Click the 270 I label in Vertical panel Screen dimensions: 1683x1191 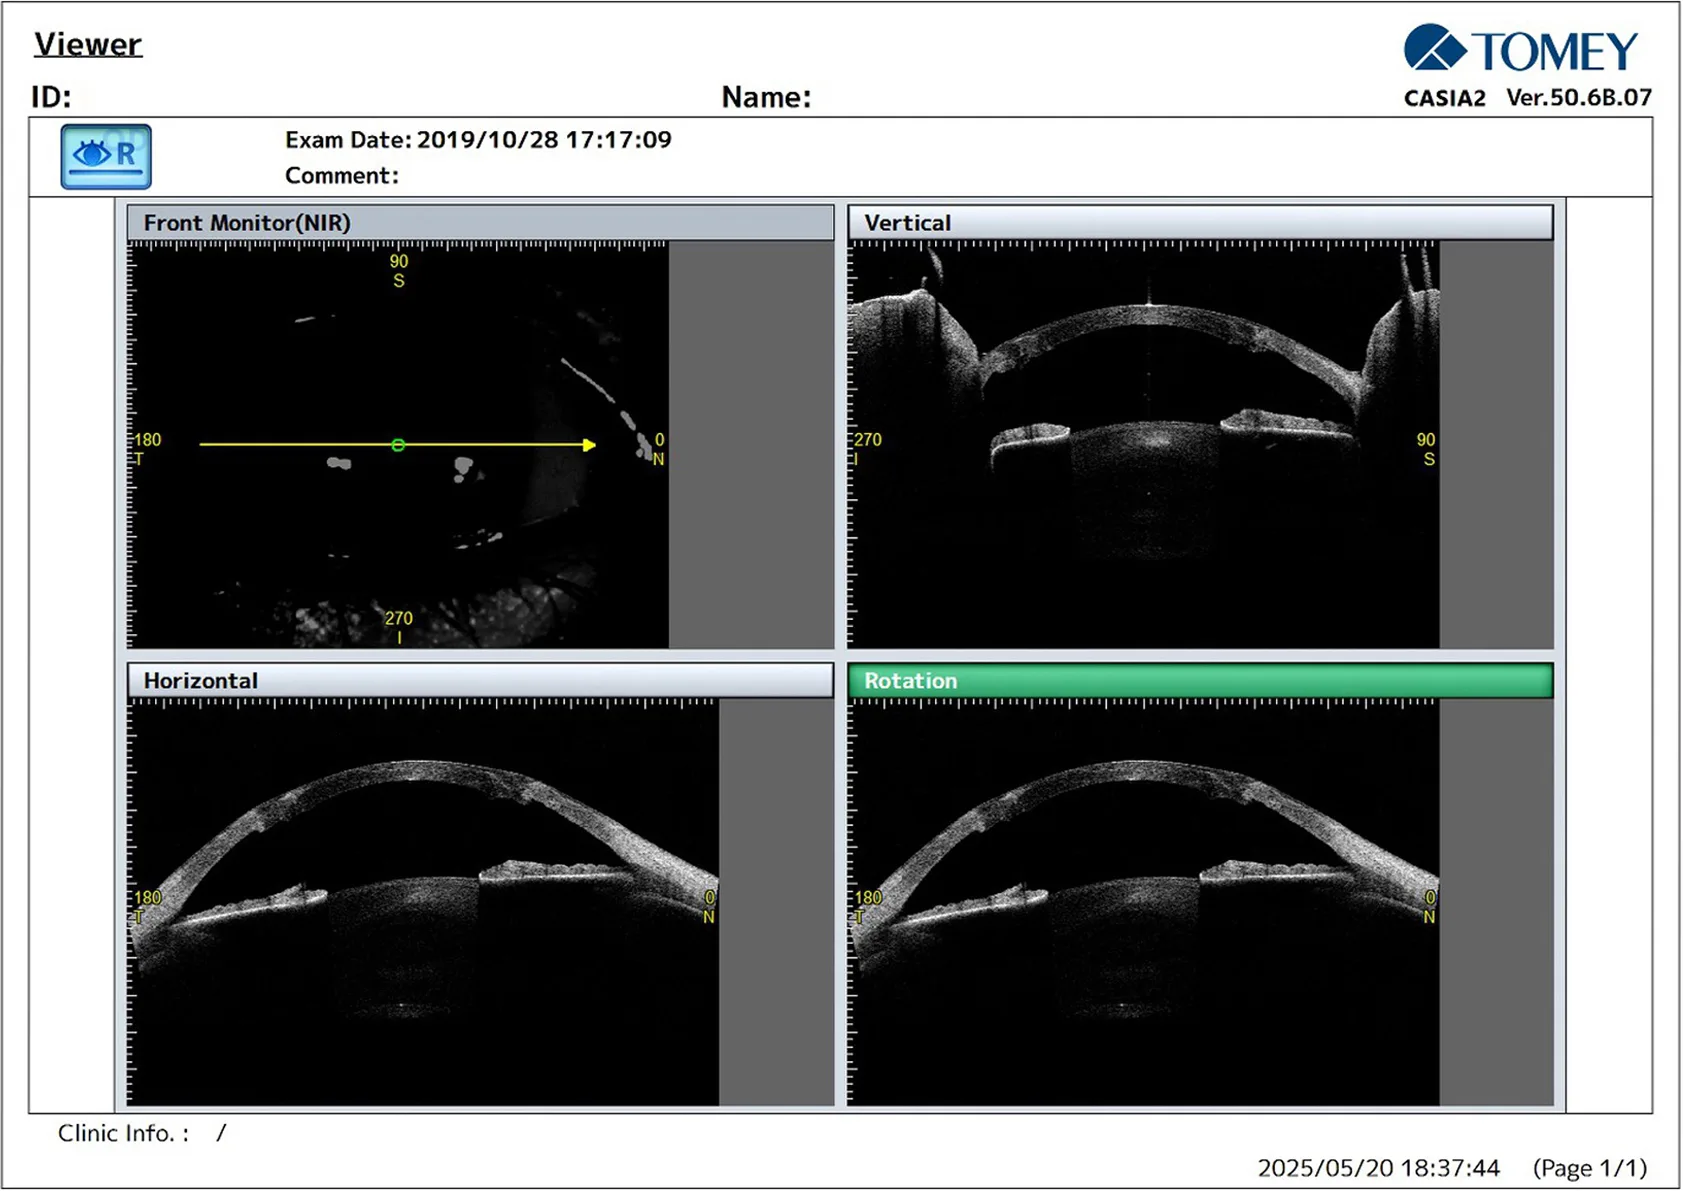coord(867,449)
